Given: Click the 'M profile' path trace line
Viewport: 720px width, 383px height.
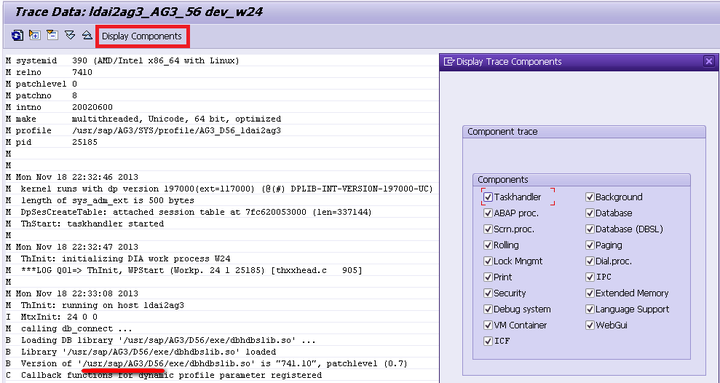Looking at the screenshot, I should click(x=143, y=131).
